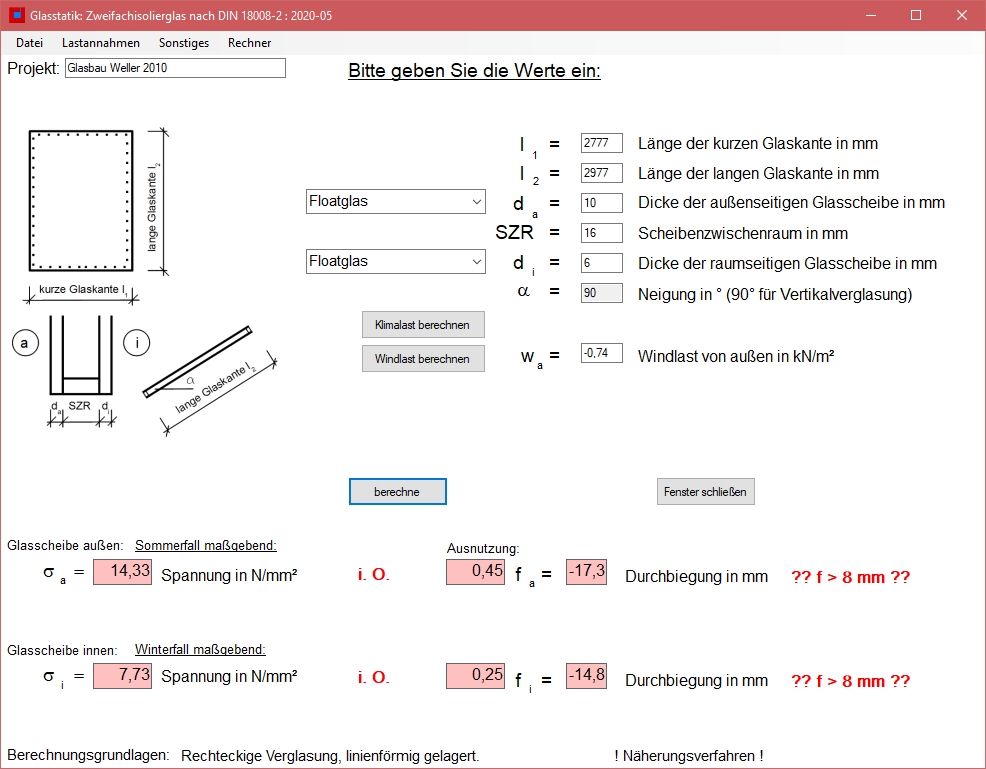The height and width of the screenshot is (769, 986).
Task: Click the '! Näherungsverfahren !' note
Action: pos(689,756)
